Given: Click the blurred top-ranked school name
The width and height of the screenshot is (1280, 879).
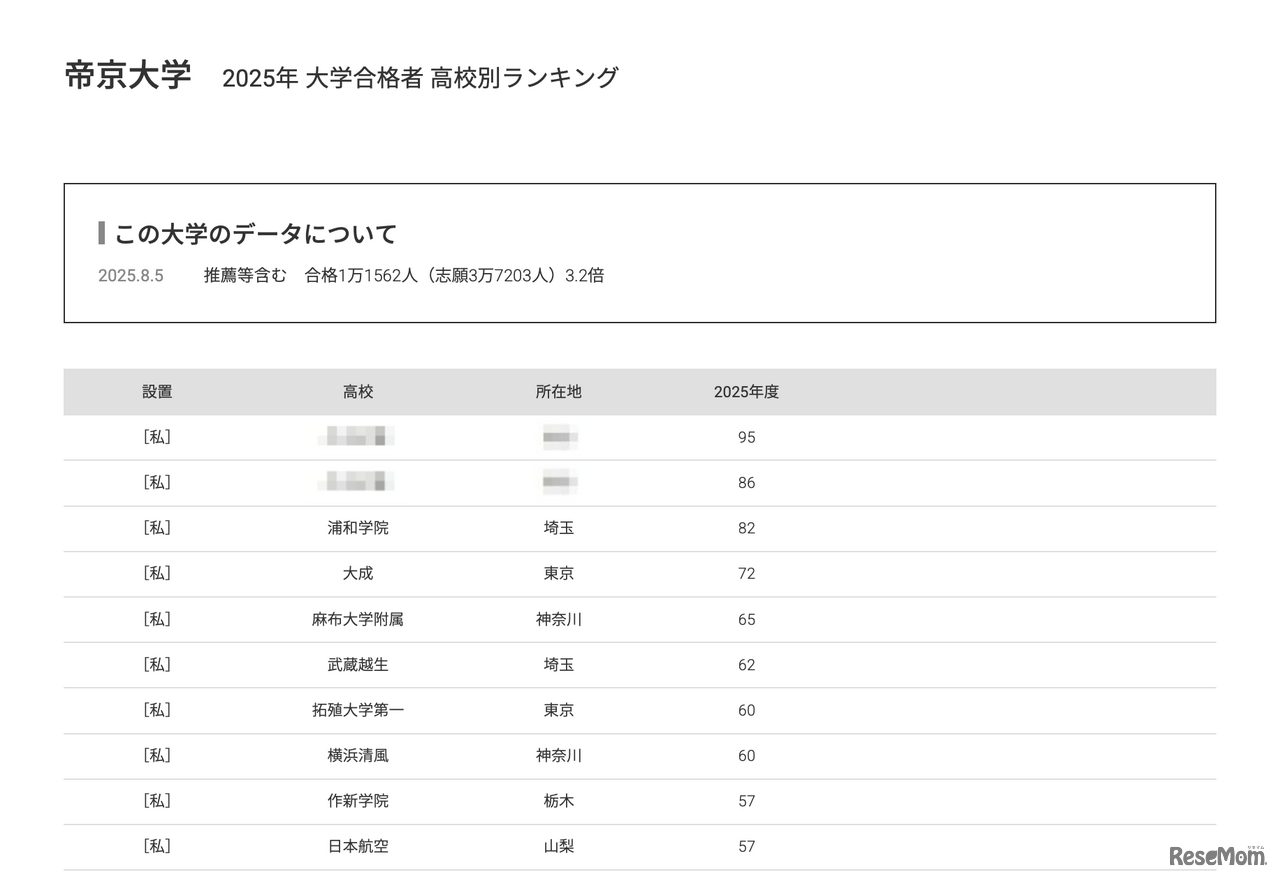Looking at the screenshot, I should (358, 437).
